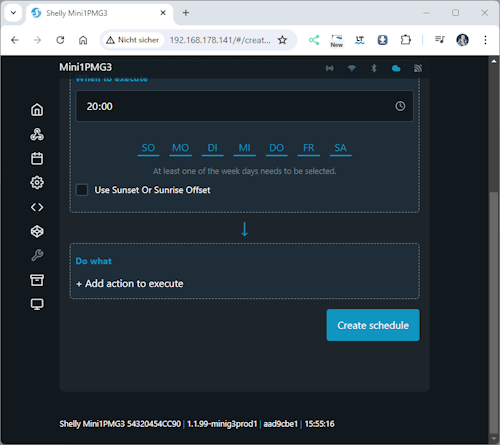Image resolution: width=500 pixels, height=445 pixels.
Task: Open the monitor display sidebar icon
Action: (37, 304)
